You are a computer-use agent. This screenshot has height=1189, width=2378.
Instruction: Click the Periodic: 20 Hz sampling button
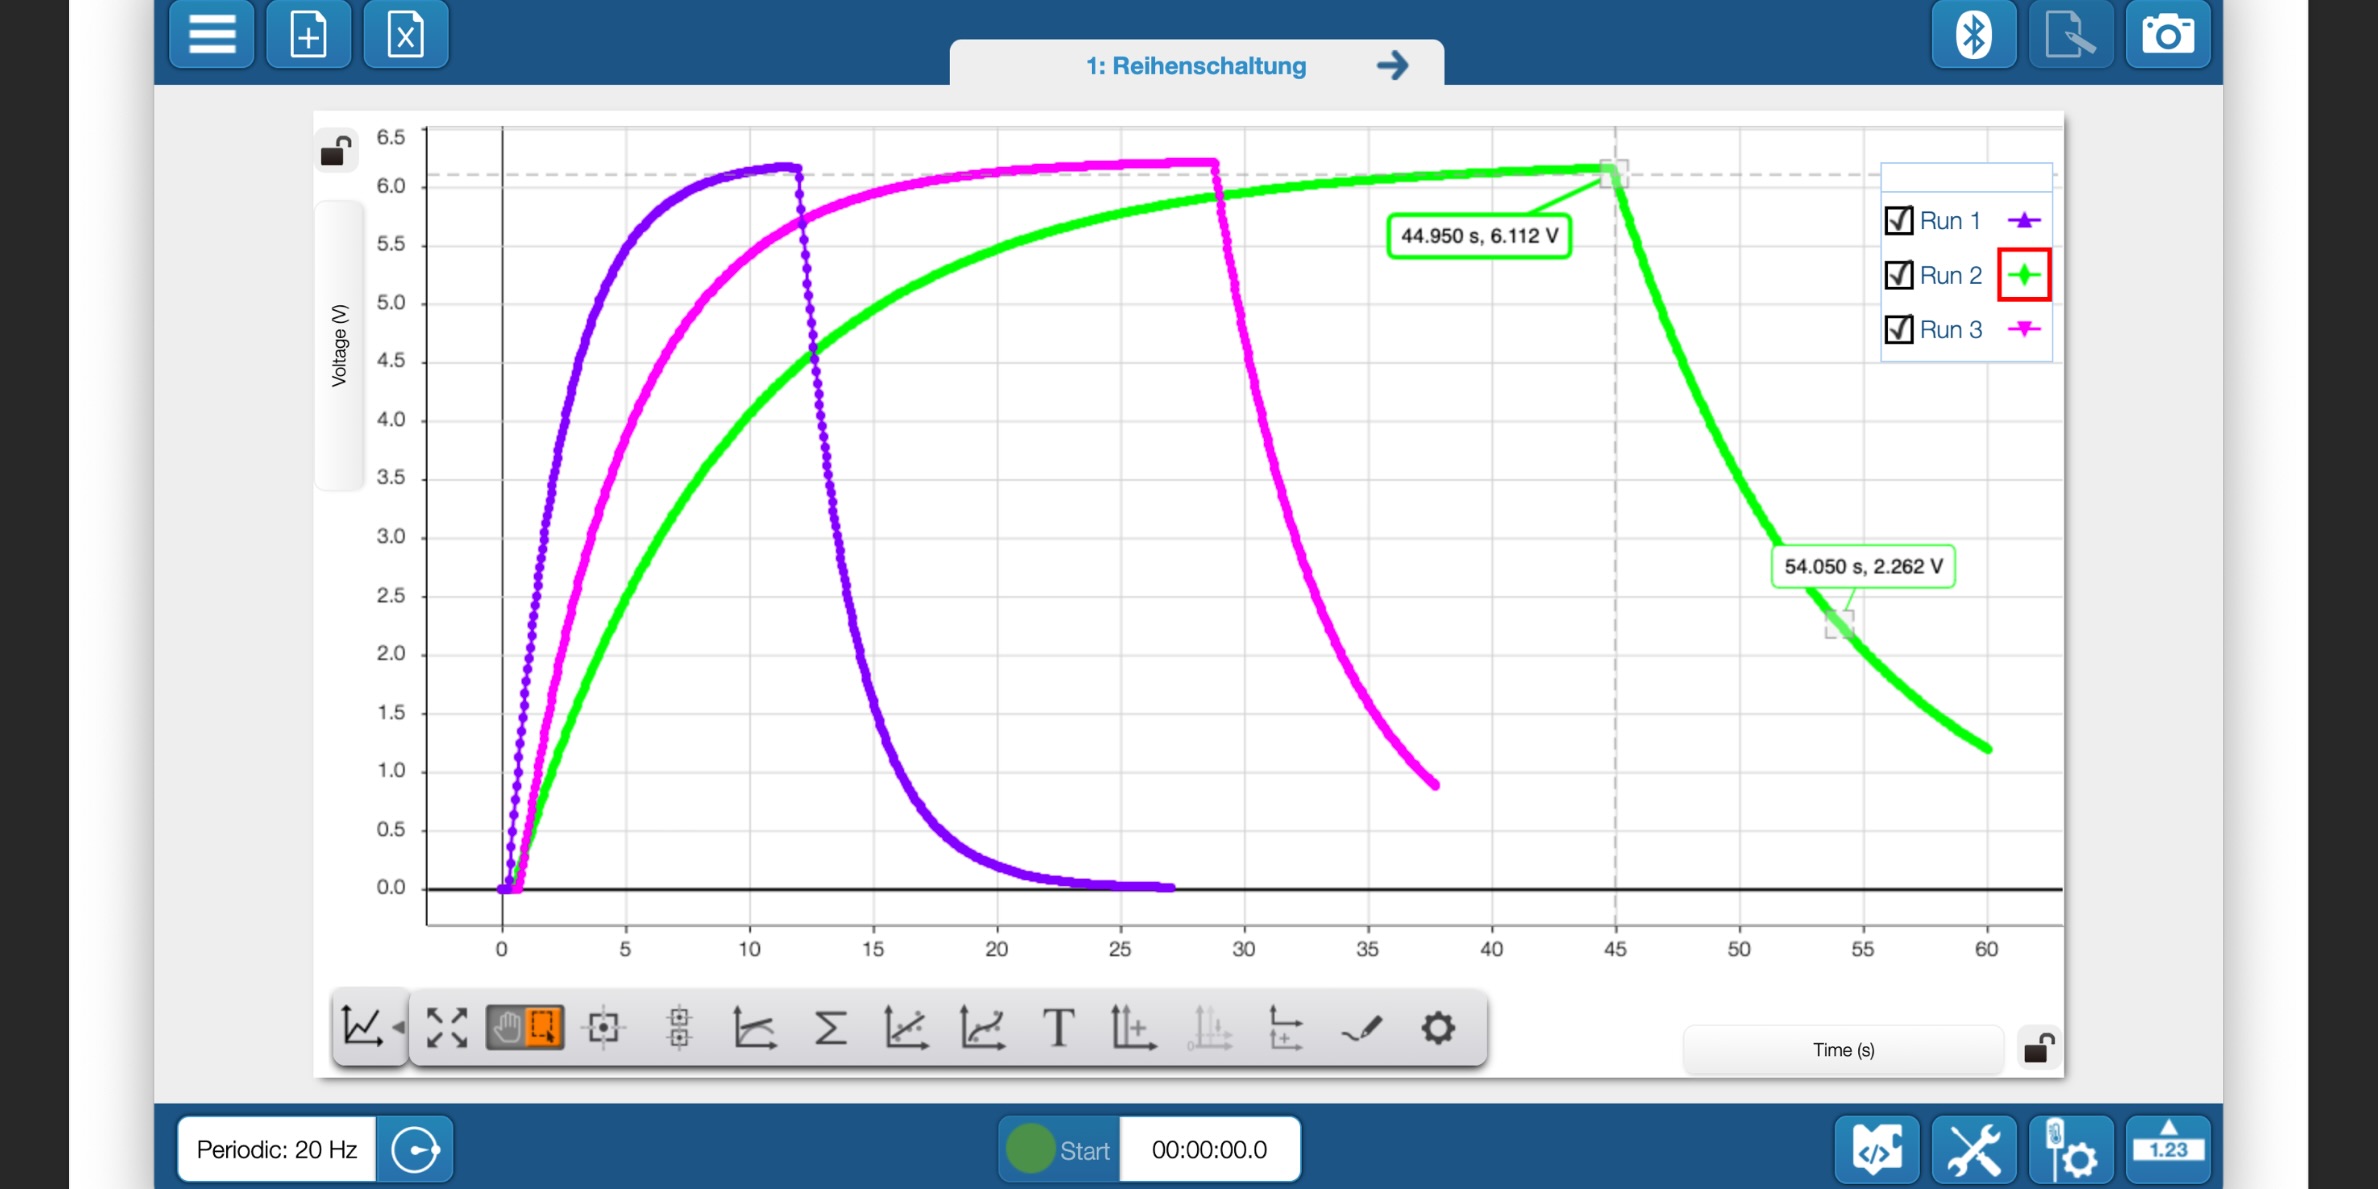(x=277, y=1149)
